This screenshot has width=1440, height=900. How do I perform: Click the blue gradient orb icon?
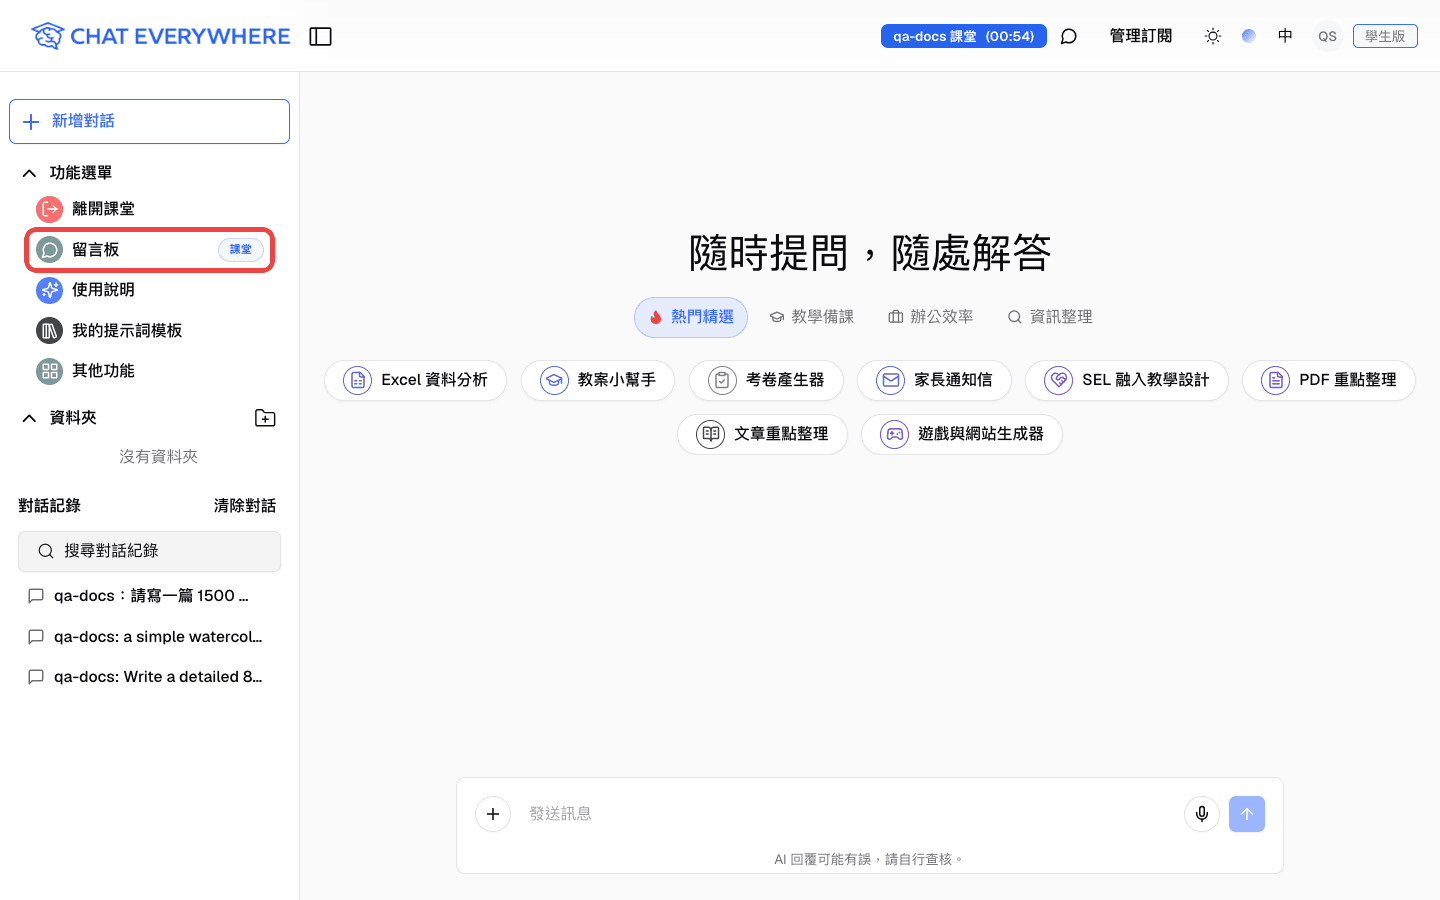[1249, 36]
